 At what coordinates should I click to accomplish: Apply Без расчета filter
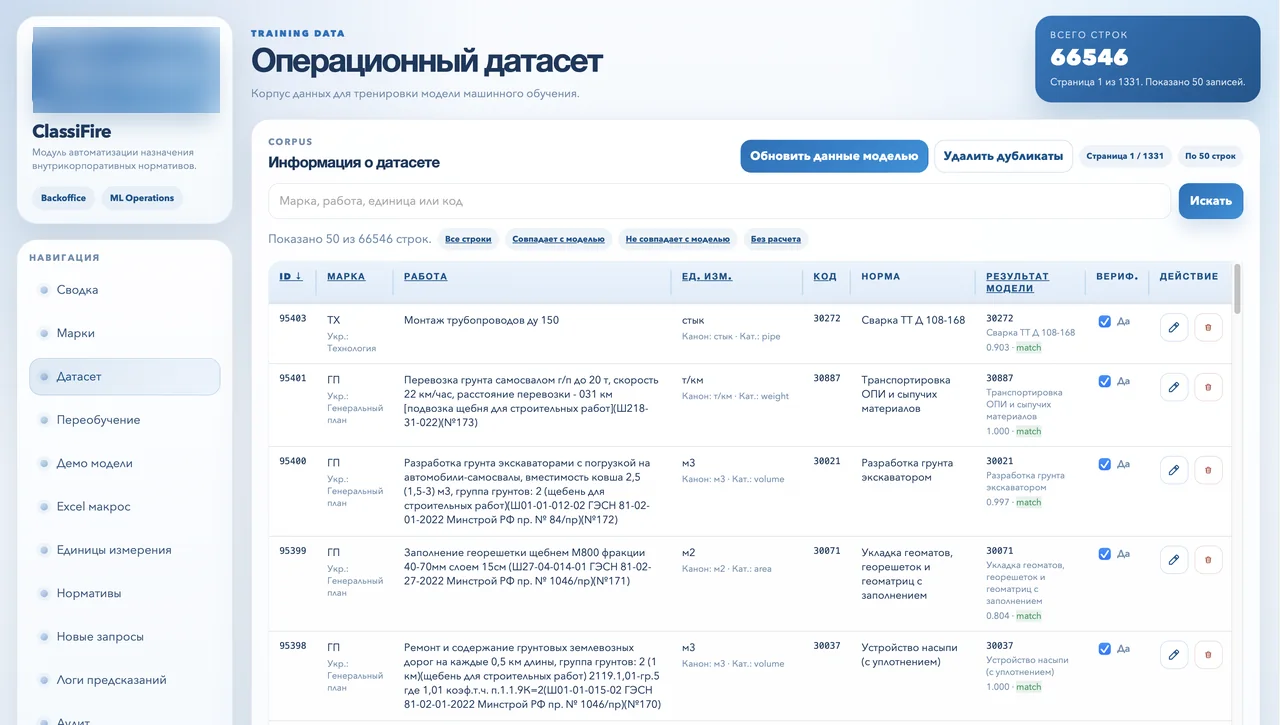point(776,239)
